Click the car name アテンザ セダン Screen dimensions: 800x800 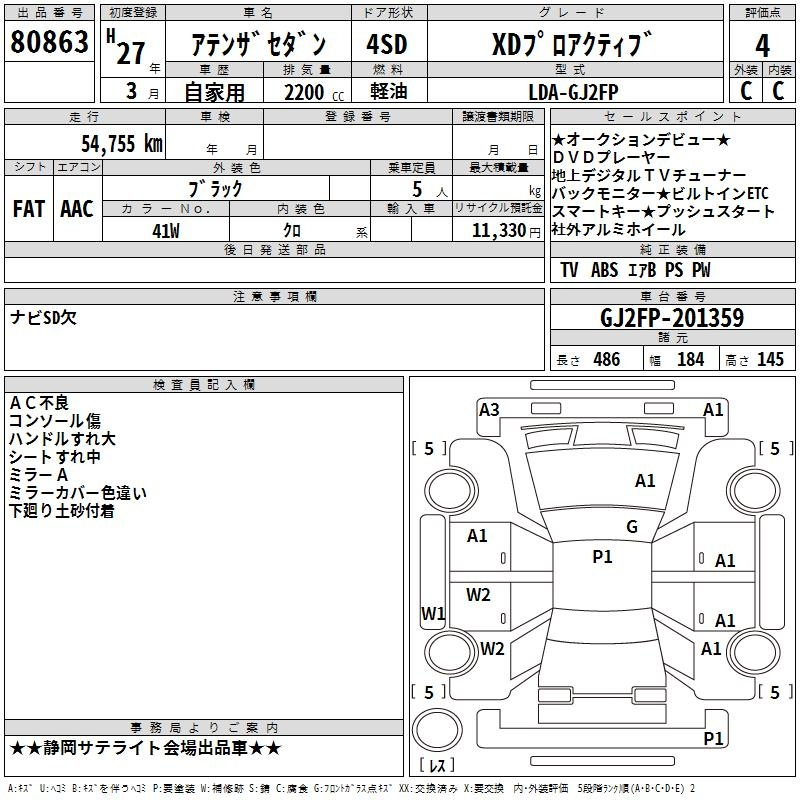(258, 45)
